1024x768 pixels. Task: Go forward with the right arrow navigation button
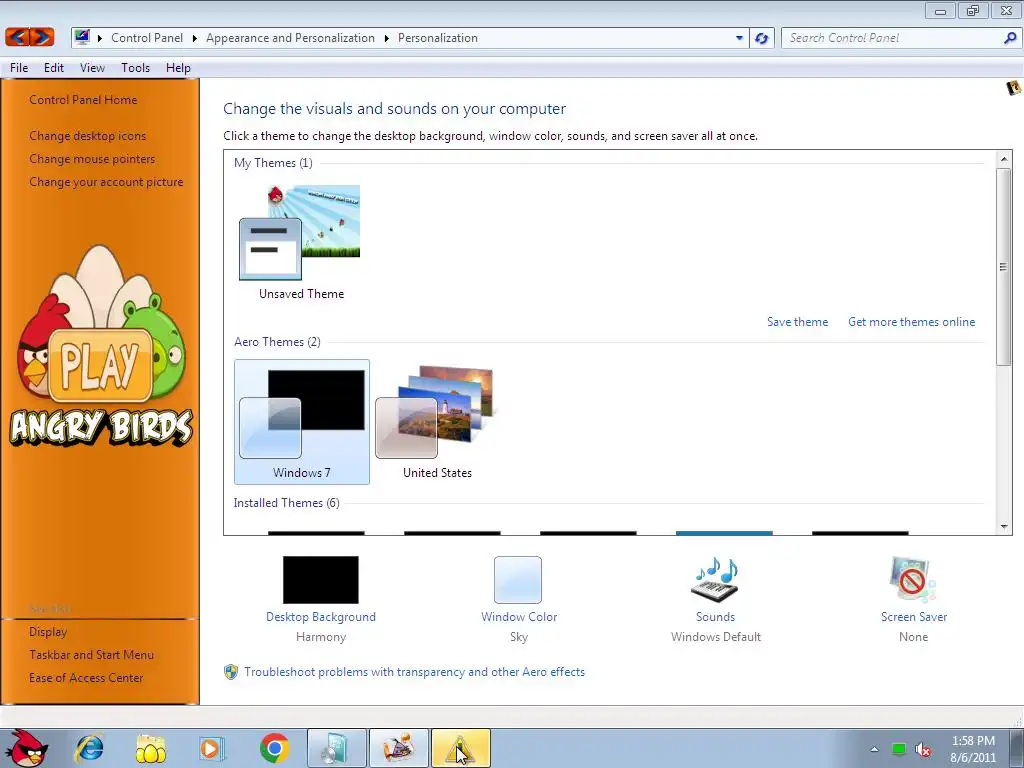point(42,37)
